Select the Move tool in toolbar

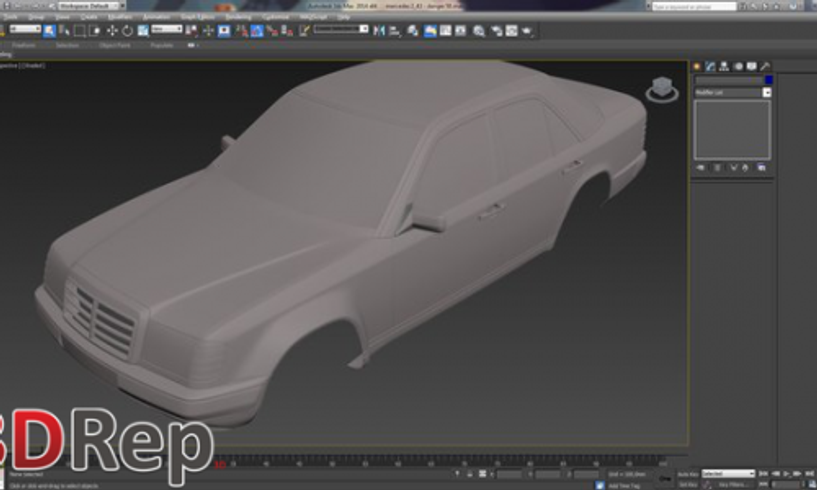pyautogui.click(x=112, y=31)
